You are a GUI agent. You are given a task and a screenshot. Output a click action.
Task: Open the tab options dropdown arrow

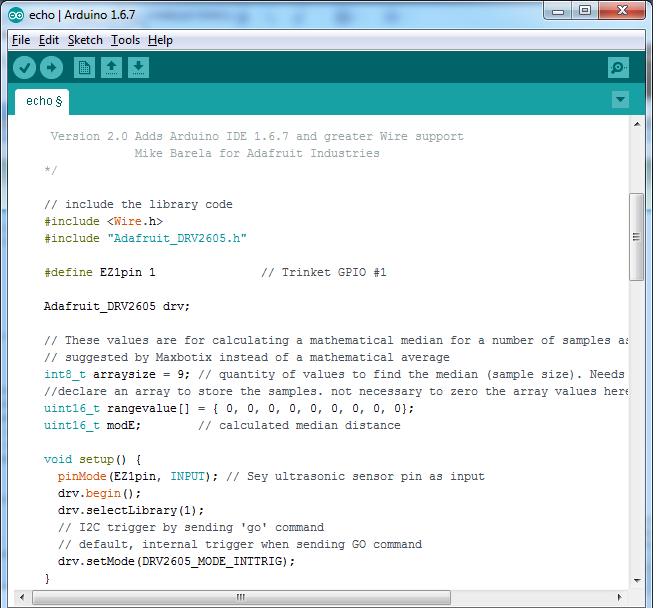(x=621, y=100)
